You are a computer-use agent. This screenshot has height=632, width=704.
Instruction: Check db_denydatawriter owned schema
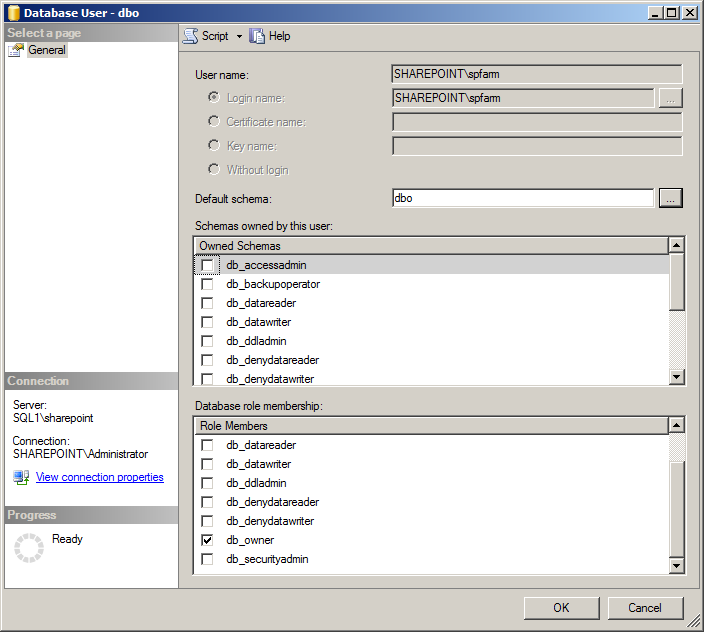[x=207, y=379]
